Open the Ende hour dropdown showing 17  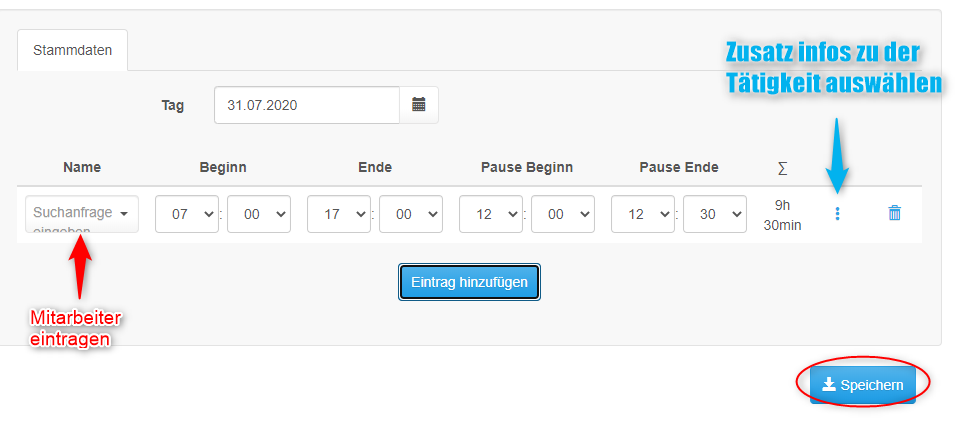pyautogui.click(x=339, y=214)
